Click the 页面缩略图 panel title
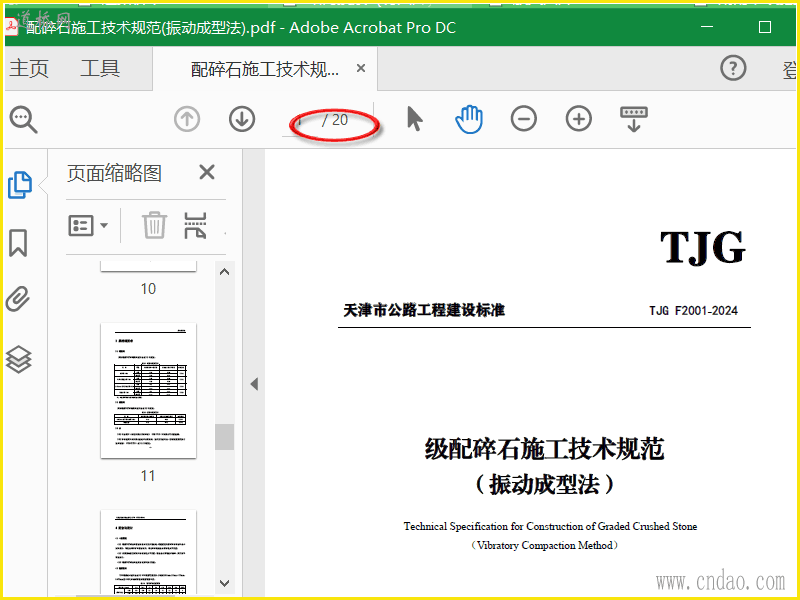This screenshot has height=600, width=800. pos(114,173)
